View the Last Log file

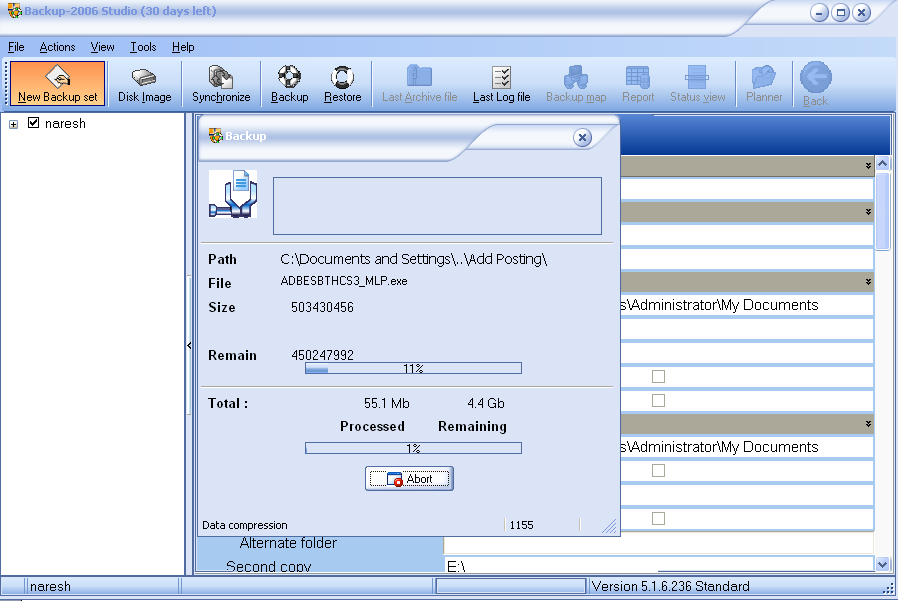click(x=501, y=84)
